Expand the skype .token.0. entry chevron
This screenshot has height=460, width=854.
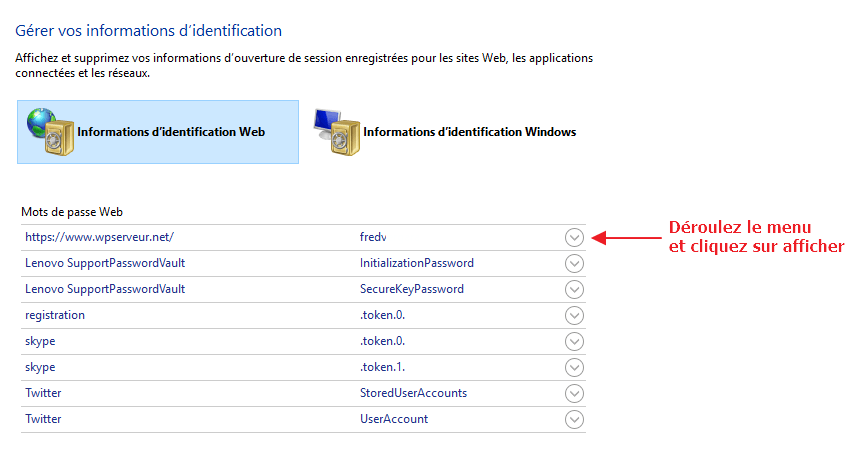point(574,342)
